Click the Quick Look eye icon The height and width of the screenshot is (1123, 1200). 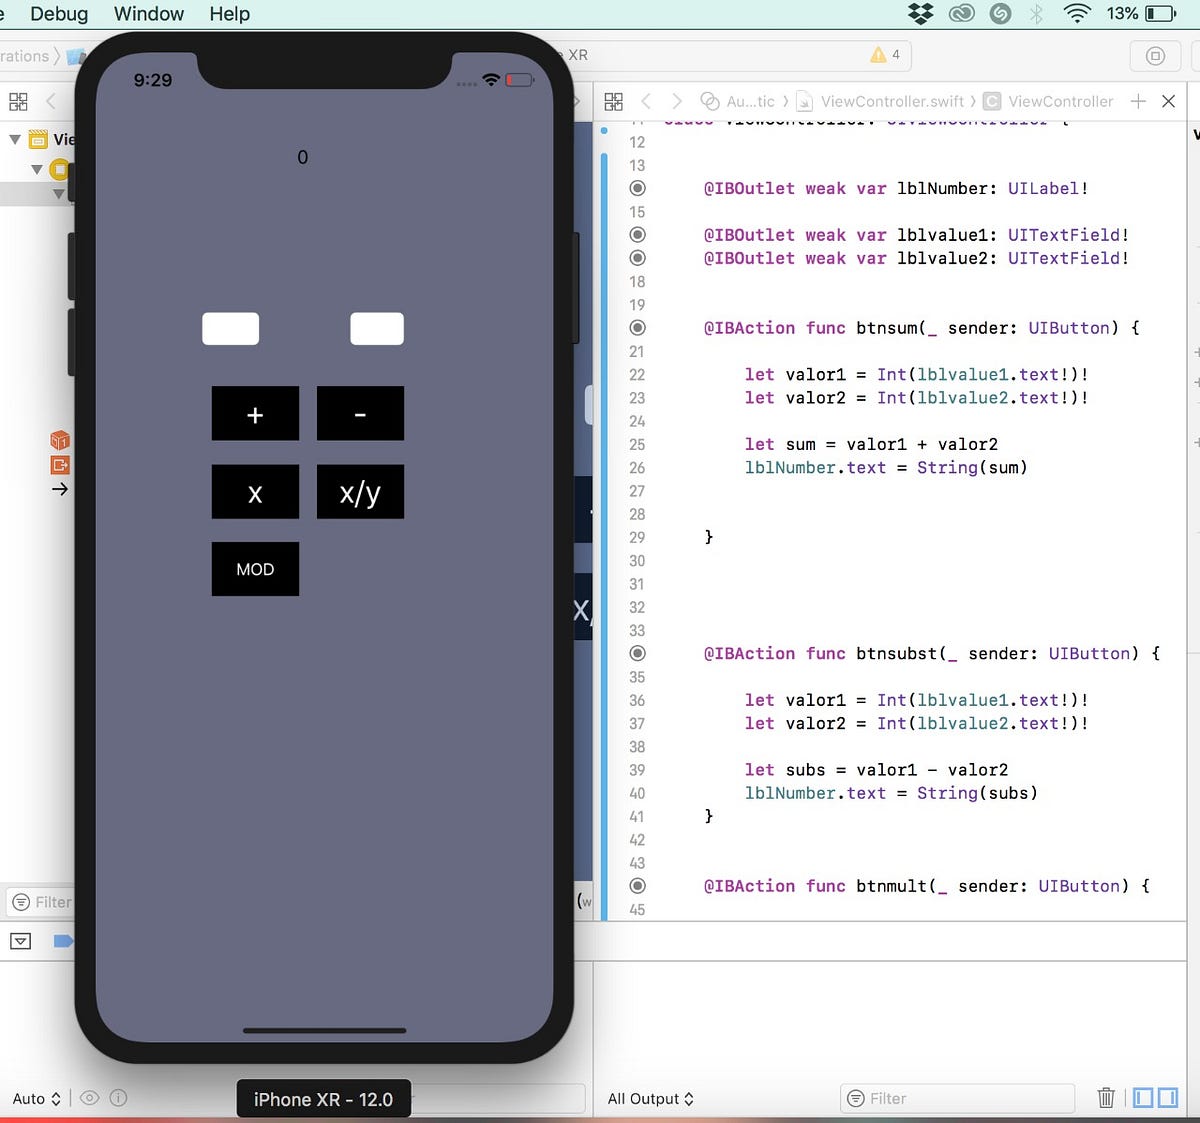89,1098
